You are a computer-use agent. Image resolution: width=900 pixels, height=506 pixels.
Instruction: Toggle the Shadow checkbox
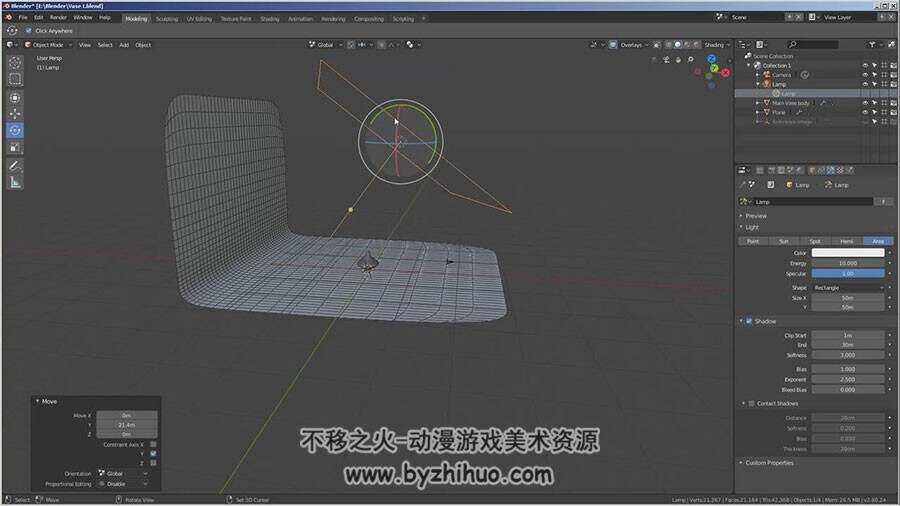[x=749, y=321]
